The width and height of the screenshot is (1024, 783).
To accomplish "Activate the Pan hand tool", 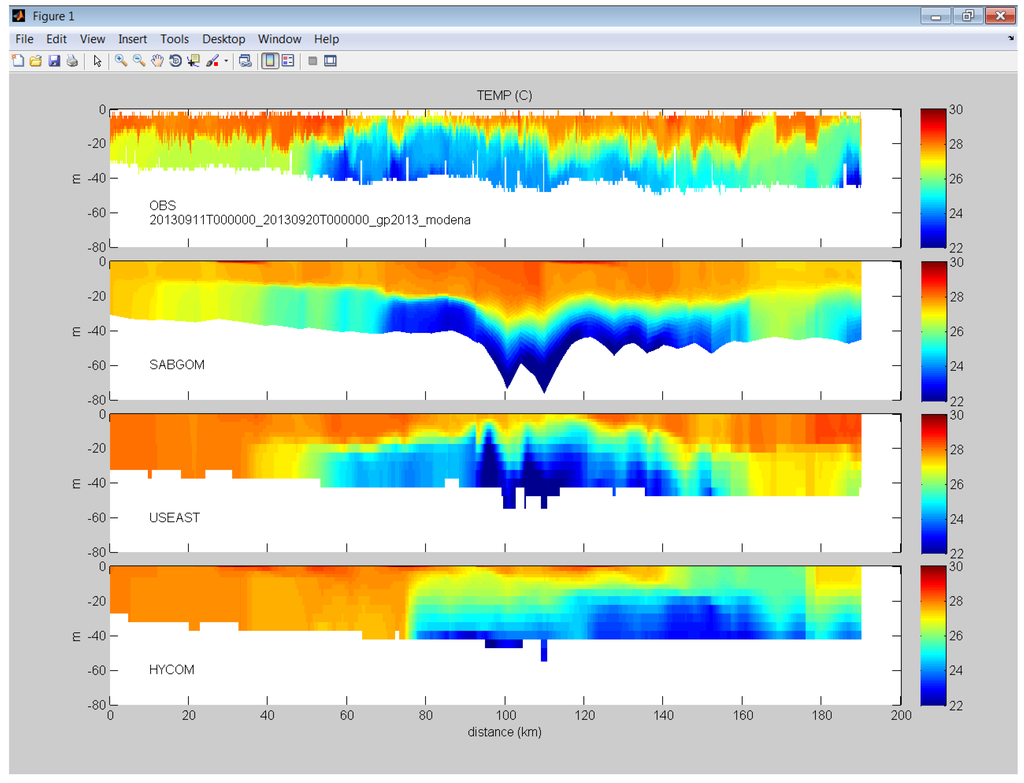I will (157, 61).
